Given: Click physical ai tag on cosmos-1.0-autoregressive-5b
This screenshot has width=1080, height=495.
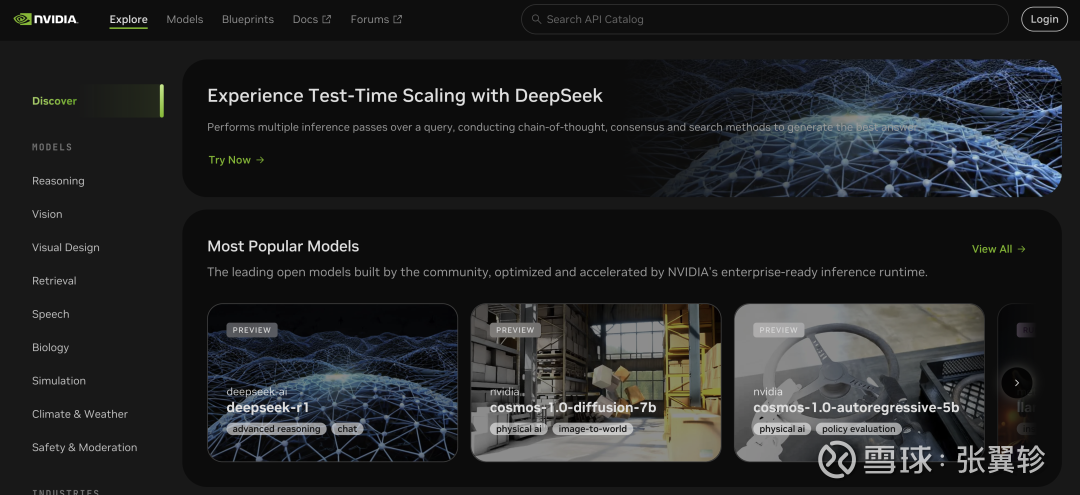Looking at the screenshot, I should (782, 429).
